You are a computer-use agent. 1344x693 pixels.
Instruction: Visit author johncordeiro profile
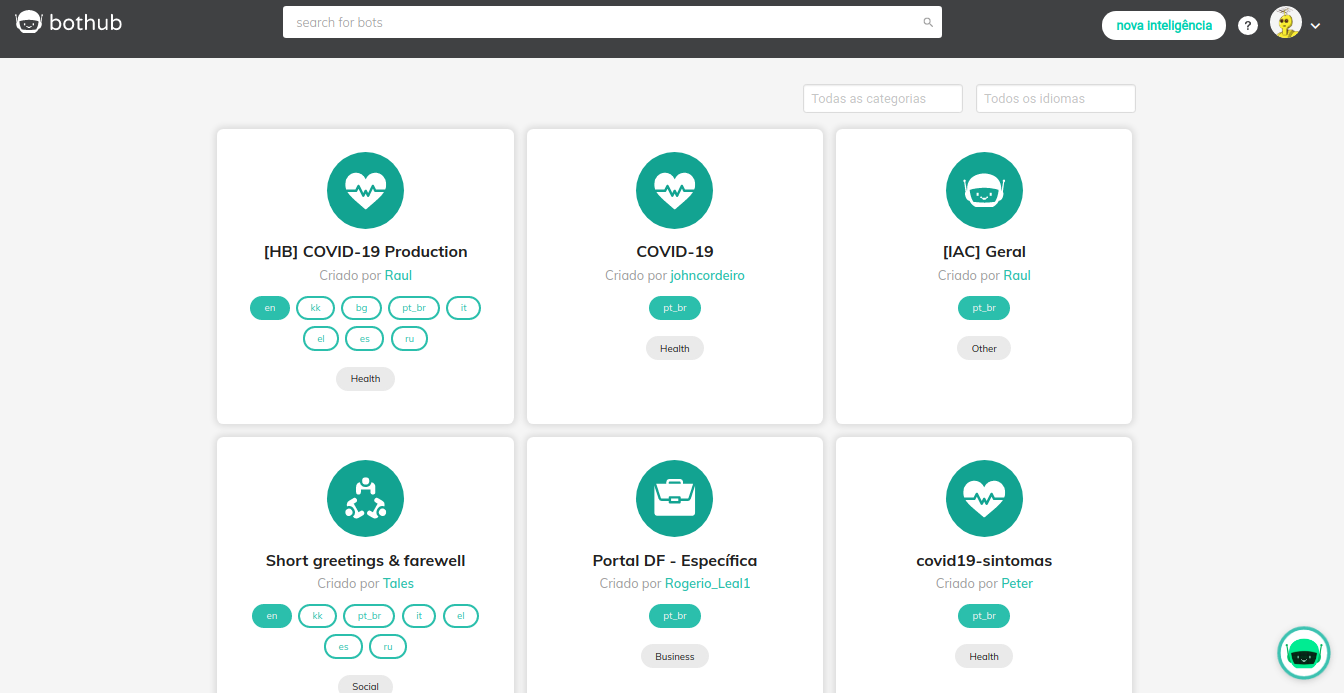[x=707, y=275]
